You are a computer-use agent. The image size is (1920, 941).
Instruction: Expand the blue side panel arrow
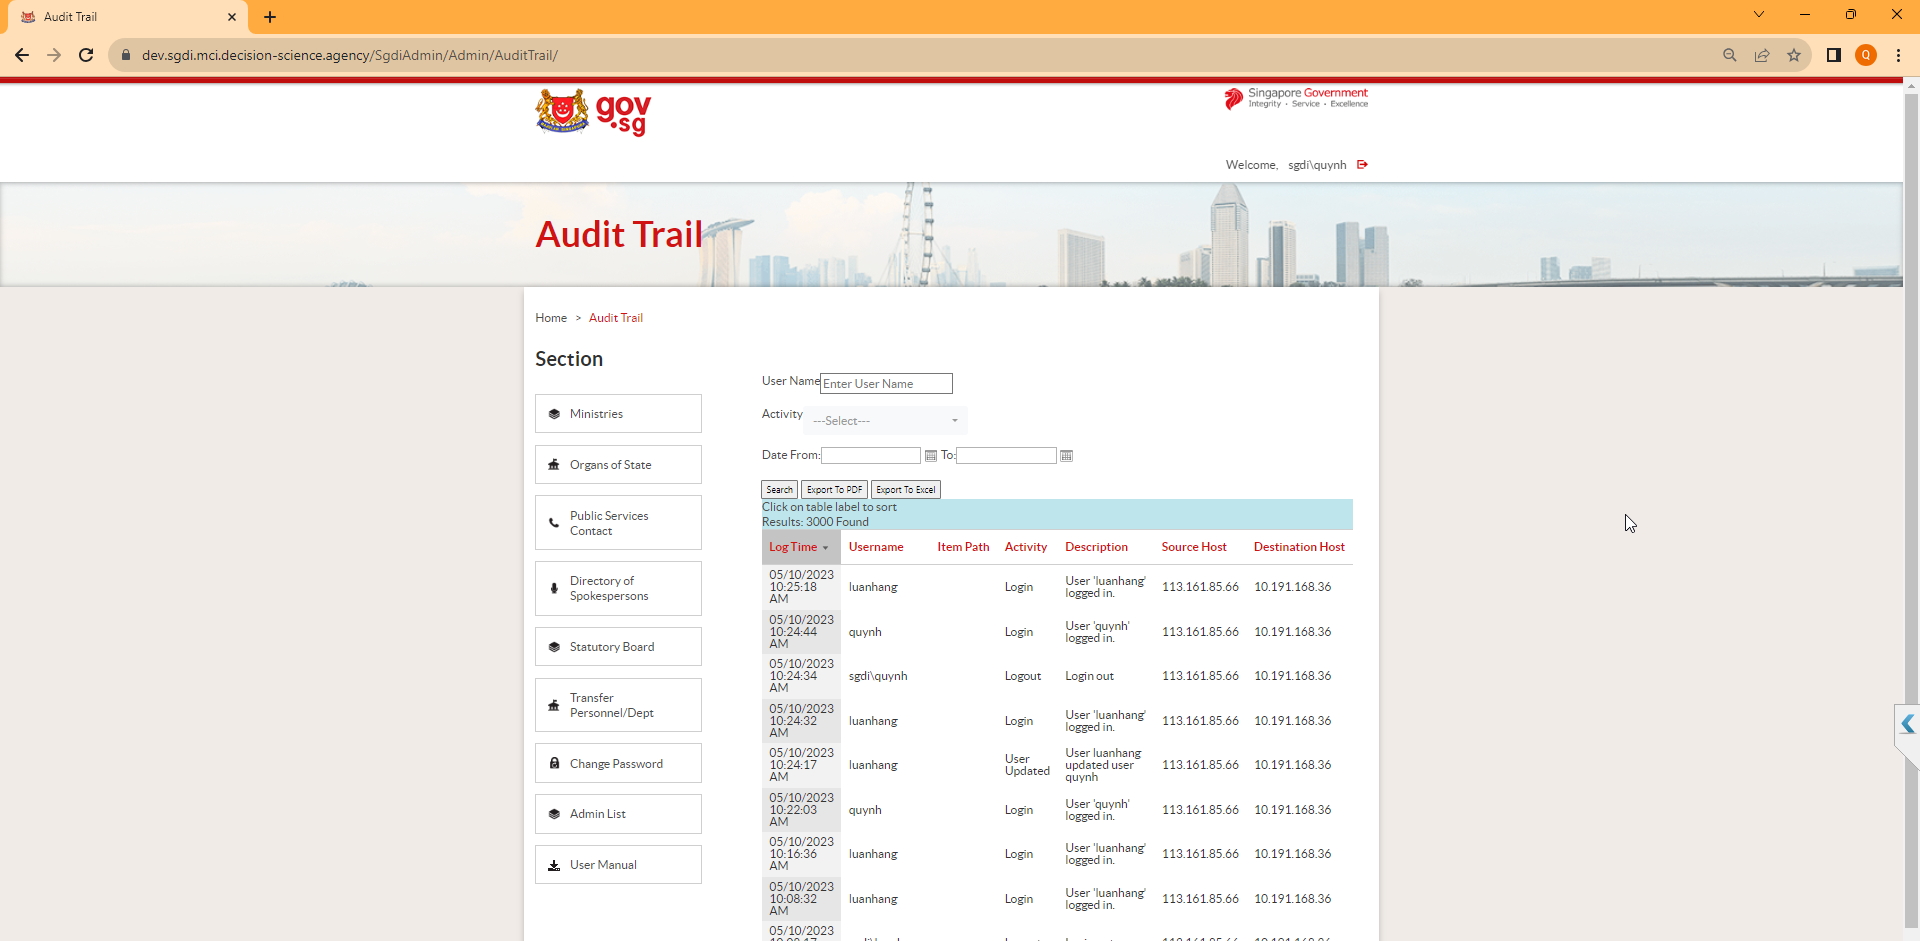pos(1907,724)
